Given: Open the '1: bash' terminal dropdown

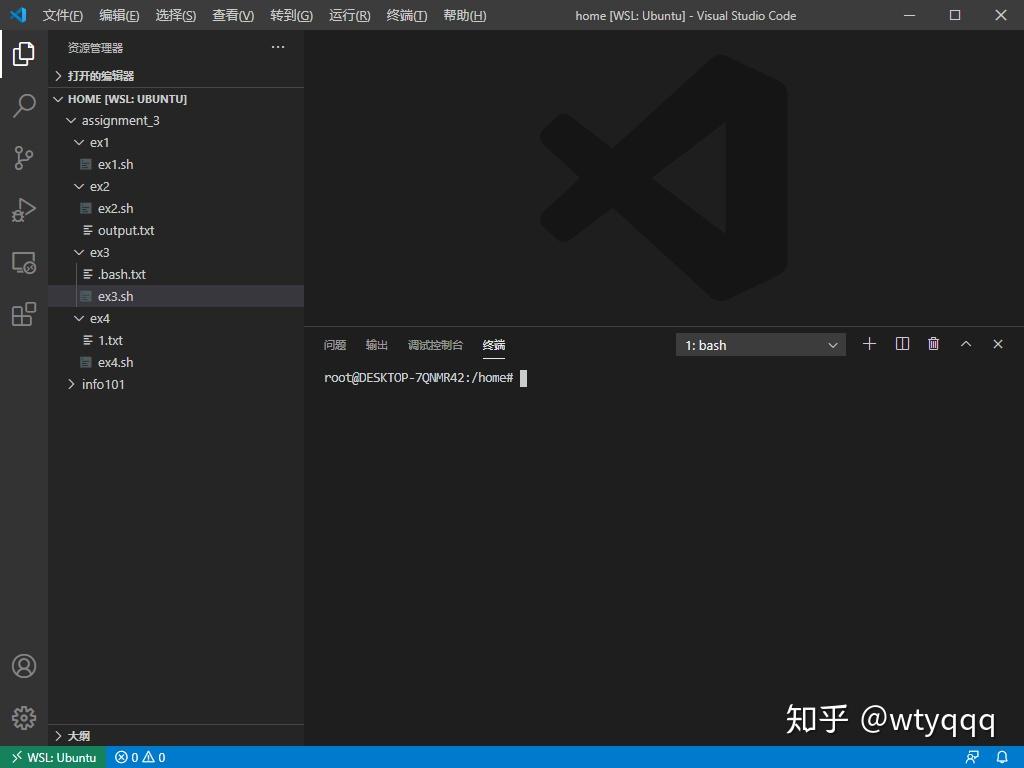Looking at the screenshot, I should coord(760,344).
